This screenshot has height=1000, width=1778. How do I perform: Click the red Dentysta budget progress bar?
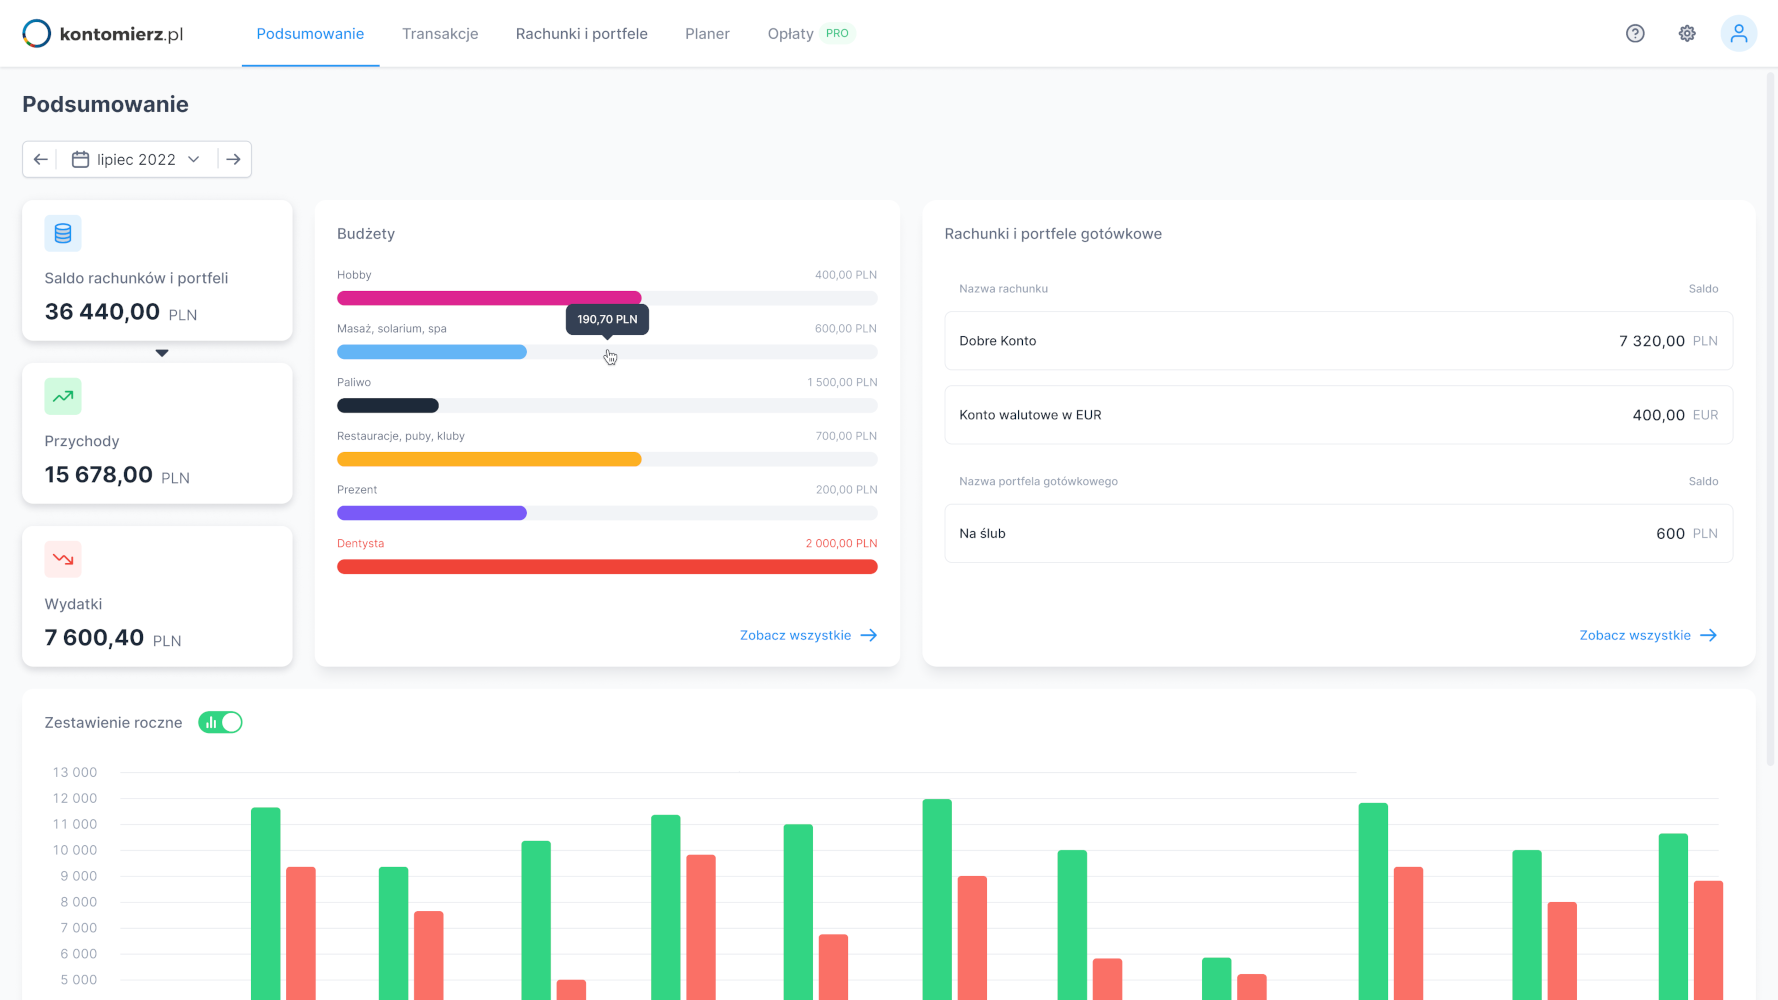pos(607,567)
